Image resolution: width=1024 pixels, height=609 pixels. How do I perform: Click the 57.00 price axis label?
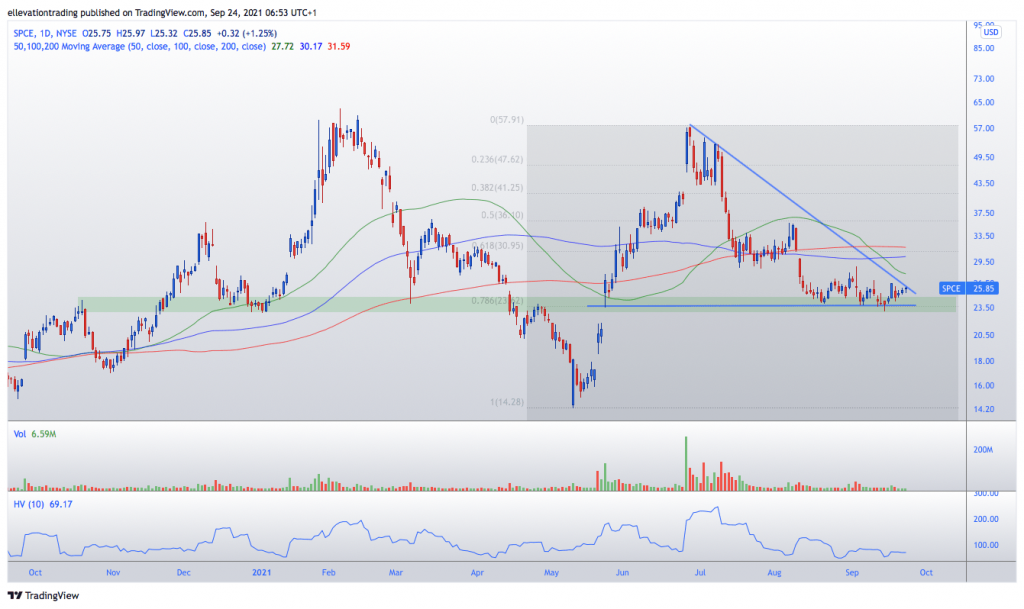click(984, 129)
